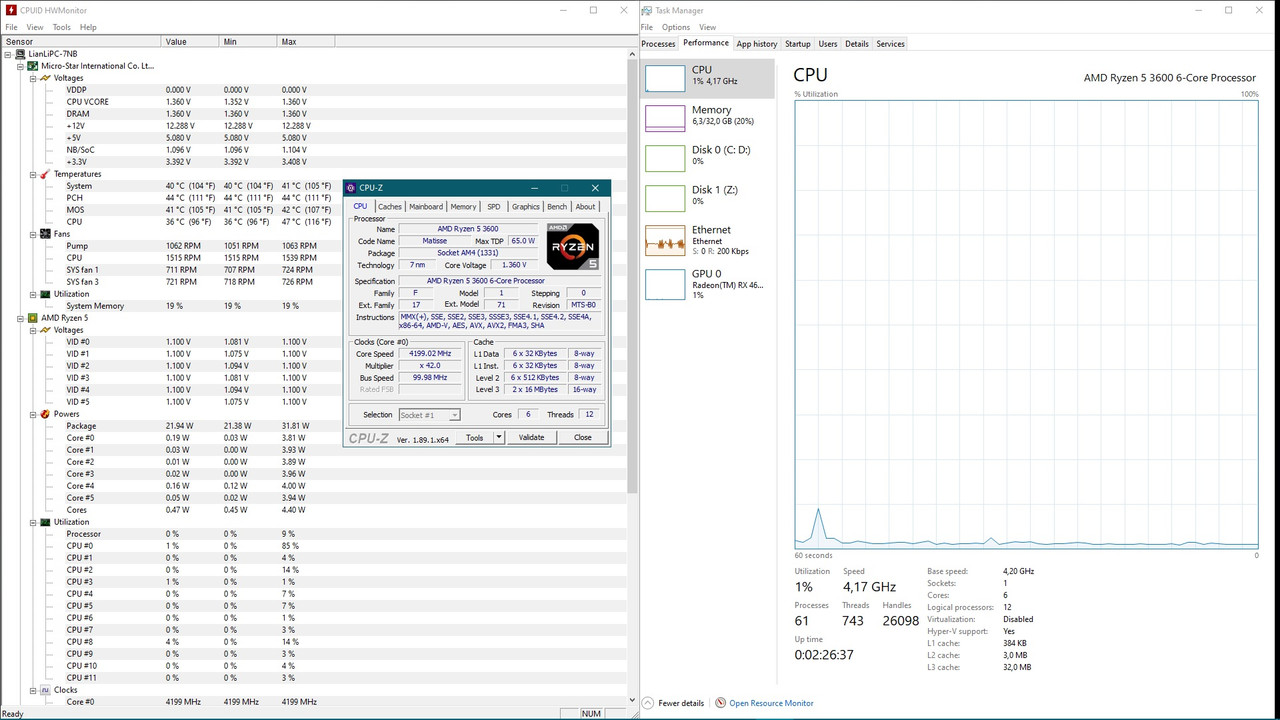Click the icon beside Clocks in HWMonitor
The height and width of the screenshot is (720, 1280).
45,690
